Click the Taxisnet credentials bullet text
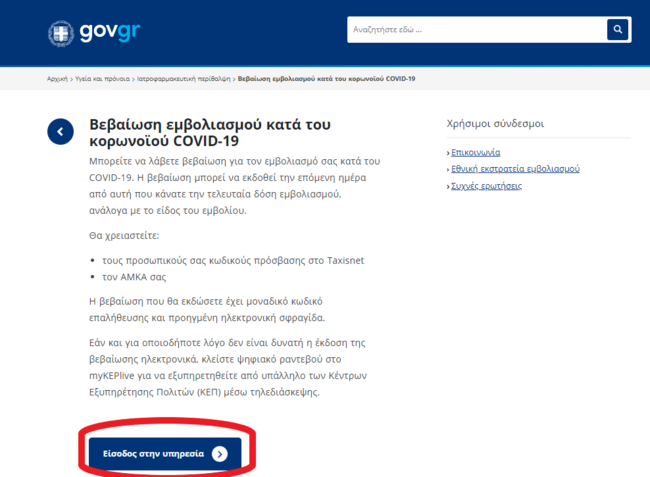 pyautogui.click(x=233, y=260)
